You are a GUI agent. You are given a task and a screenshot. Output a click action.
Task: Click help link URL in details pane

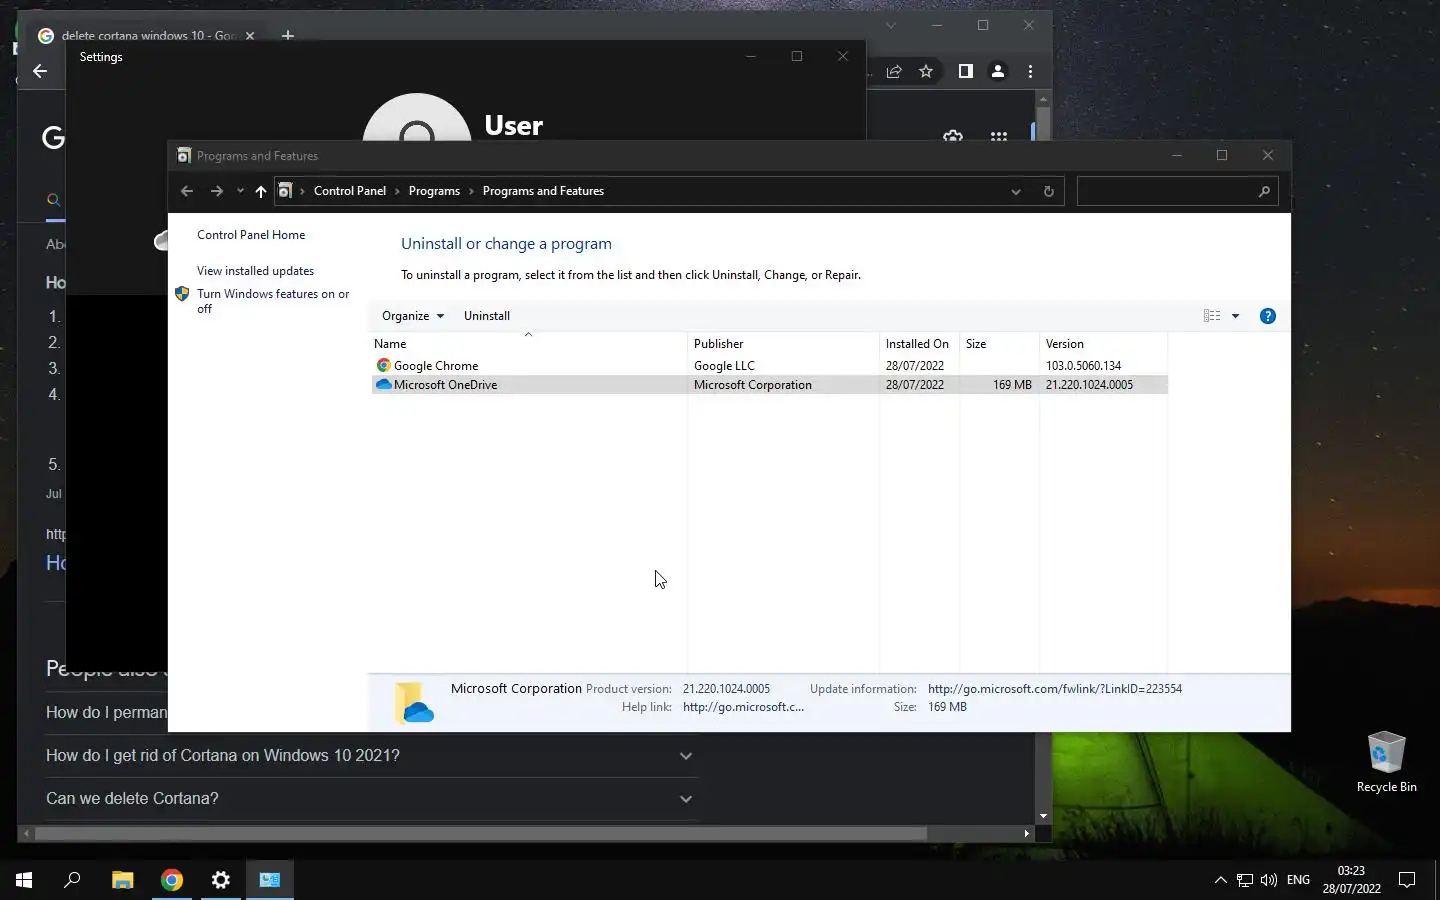[x=743, y=707]
